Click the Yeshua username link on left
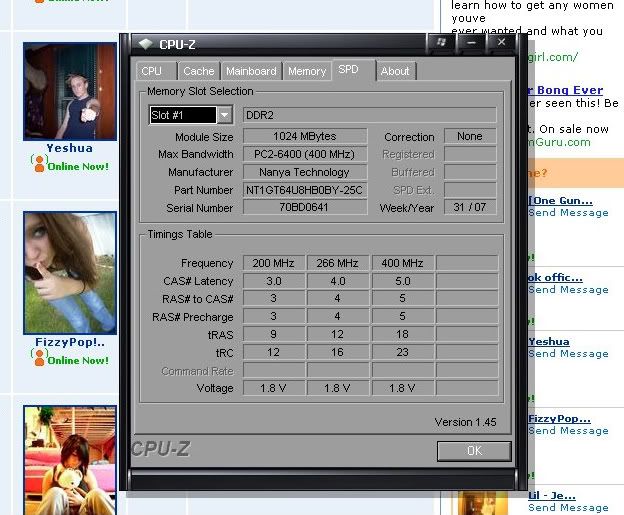Screen dimensions: 624x515 click(69, 148)
